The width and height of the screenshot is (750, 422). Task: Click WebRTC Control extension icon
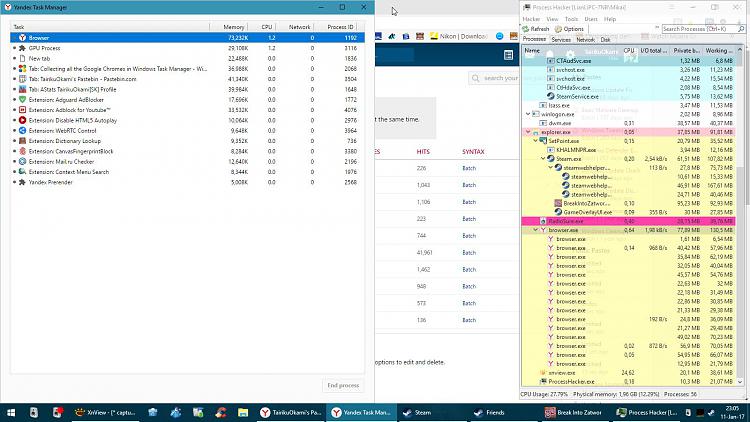(x=22, y=131)
